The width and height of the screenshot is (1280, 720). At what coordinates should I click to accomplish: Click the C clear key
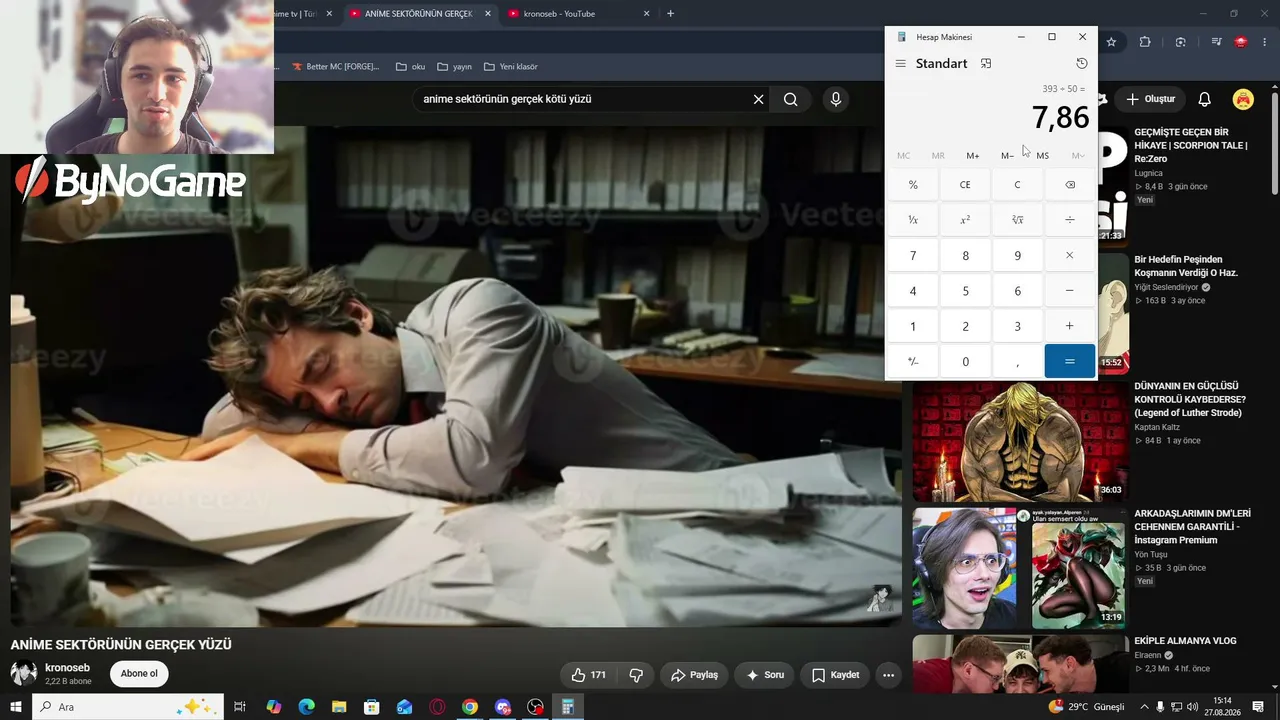coord(1017,184)
